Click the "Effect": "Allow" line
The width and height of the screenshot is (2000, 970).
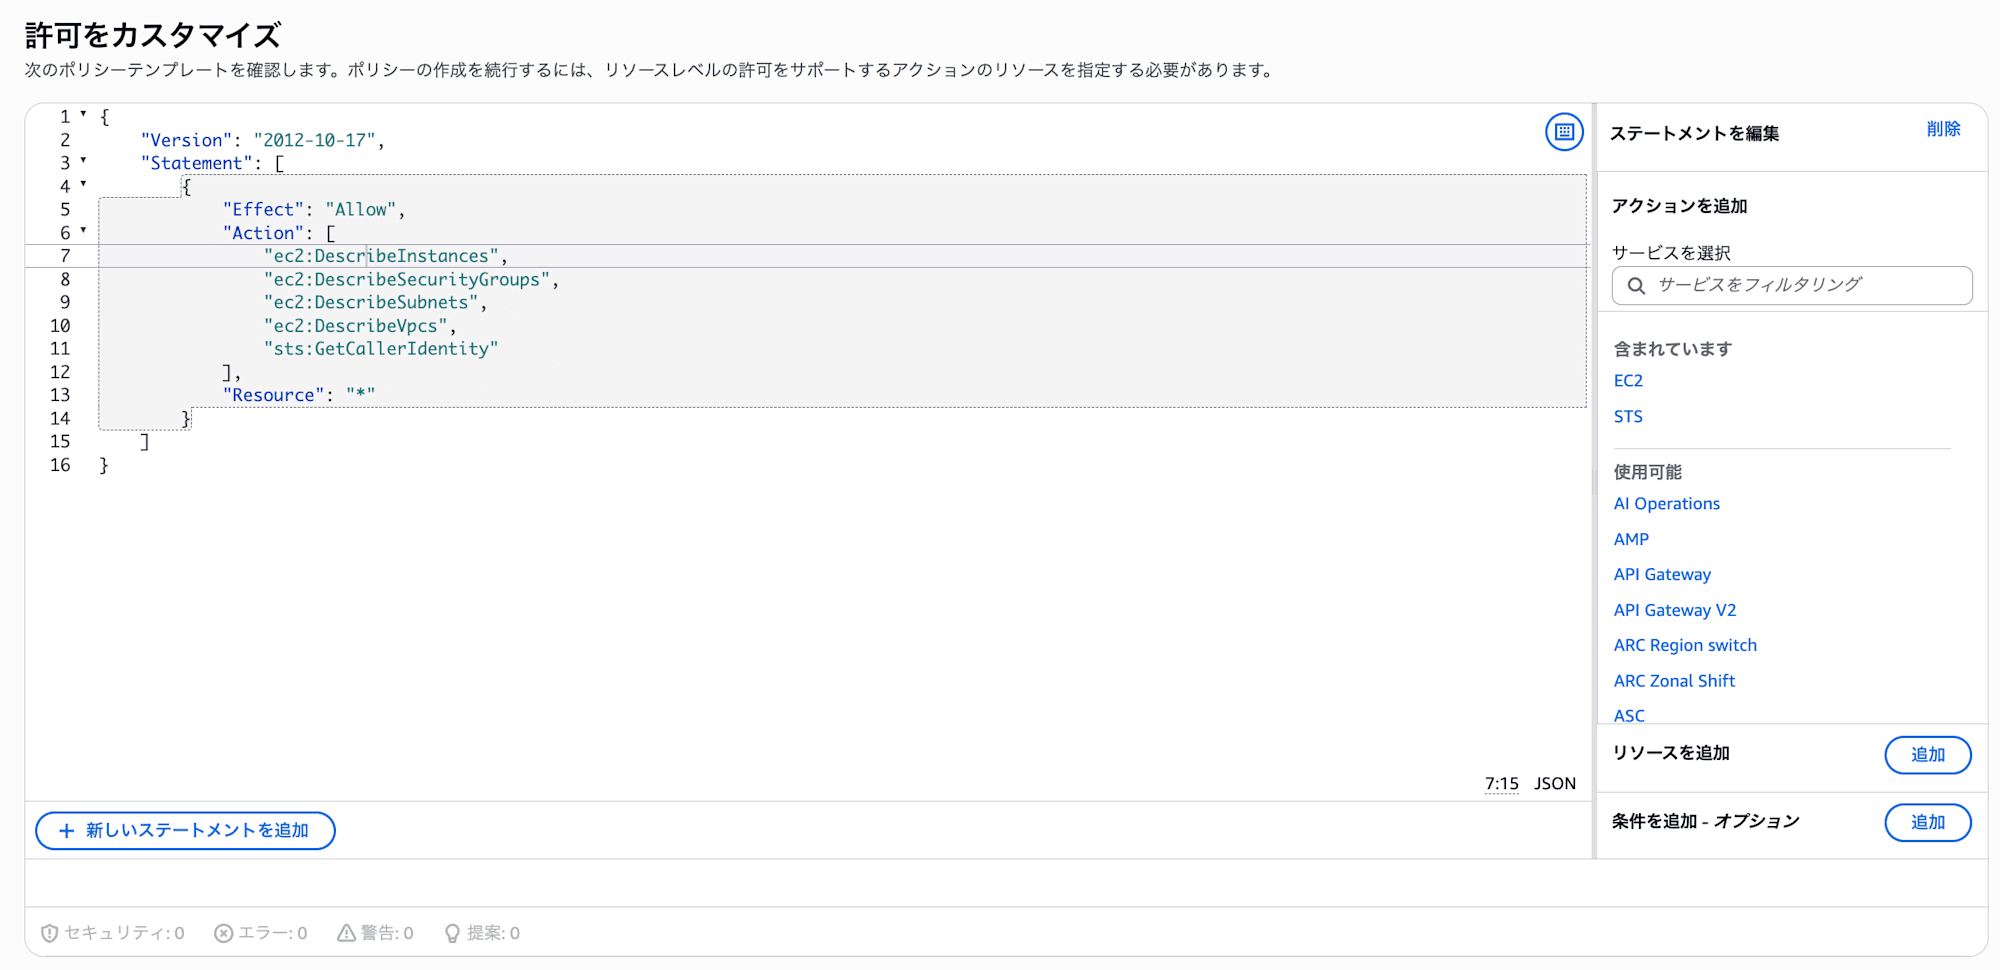pos(314,210)
